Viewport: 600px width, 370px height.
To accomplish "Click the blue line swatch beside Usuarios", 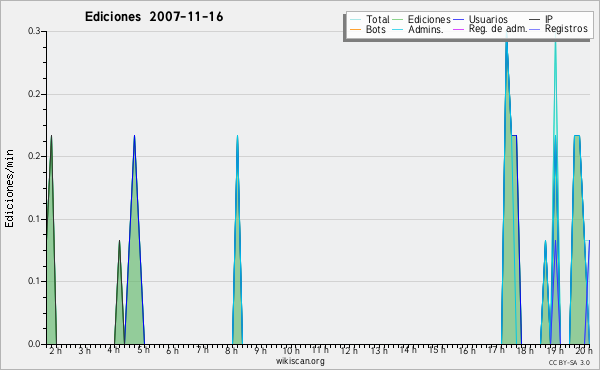I will point(458,19).
